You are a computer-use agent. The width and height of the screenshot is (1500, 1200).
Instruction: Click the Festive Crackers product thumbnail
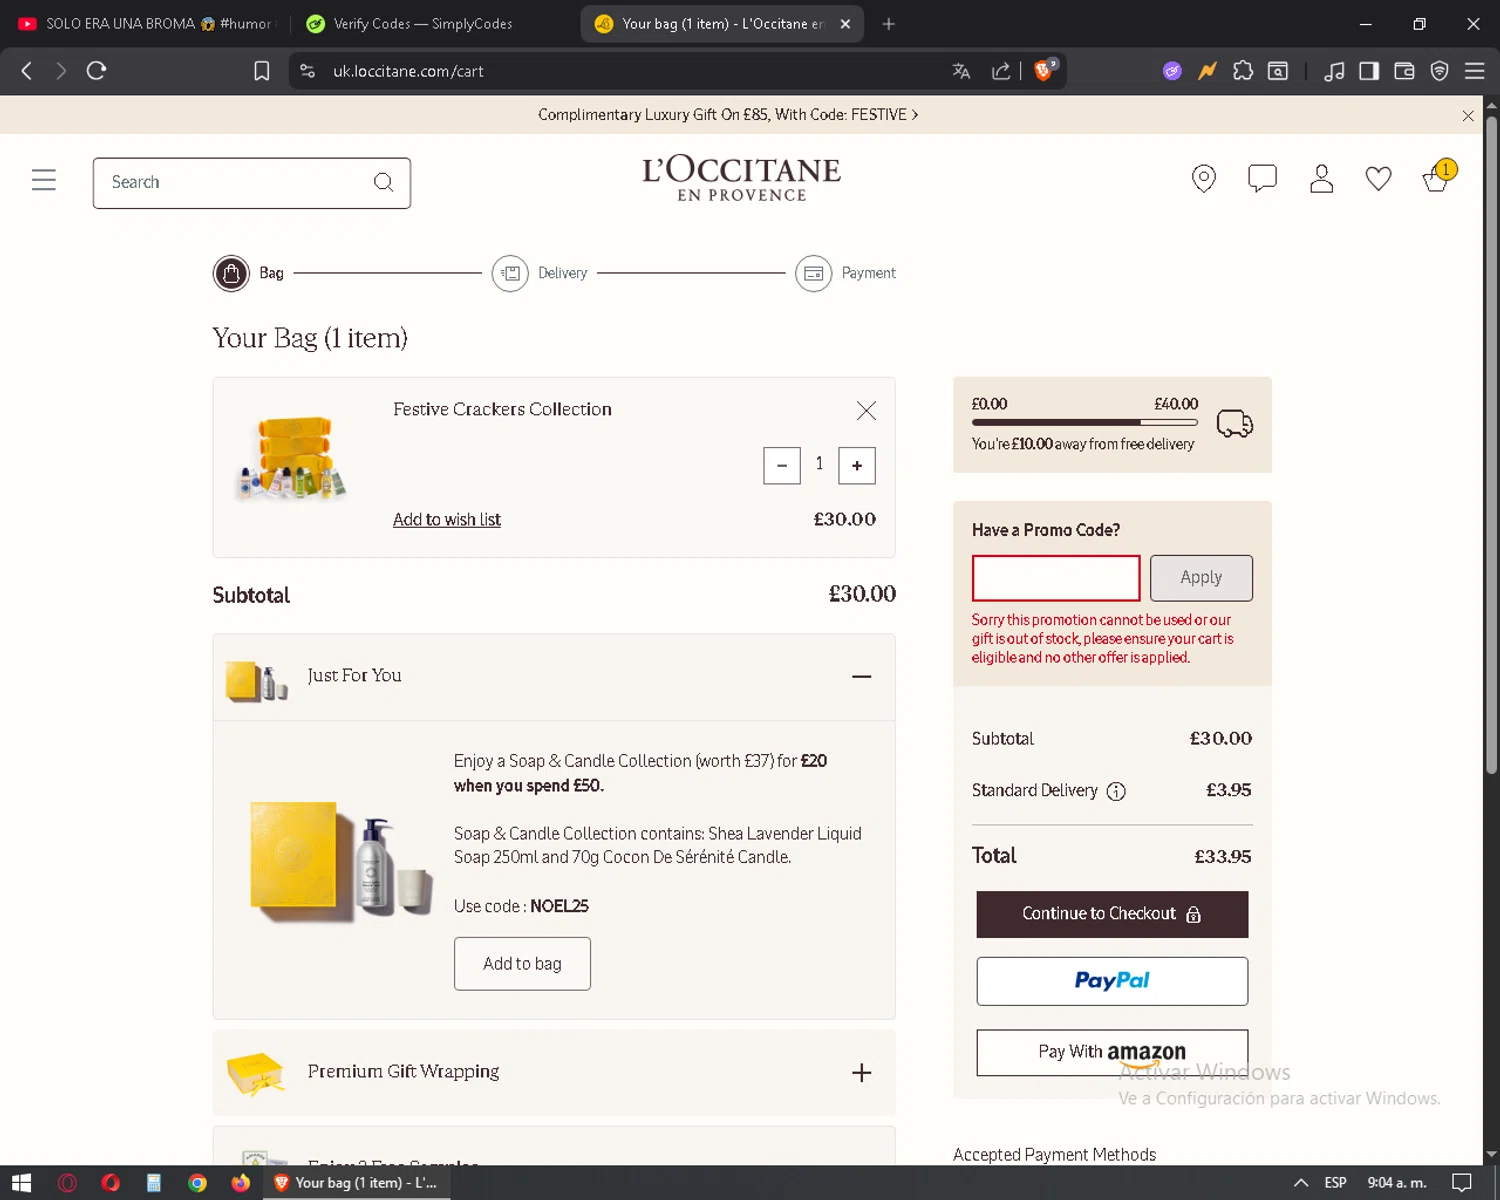pyautogui.click(x=291, y=457)
